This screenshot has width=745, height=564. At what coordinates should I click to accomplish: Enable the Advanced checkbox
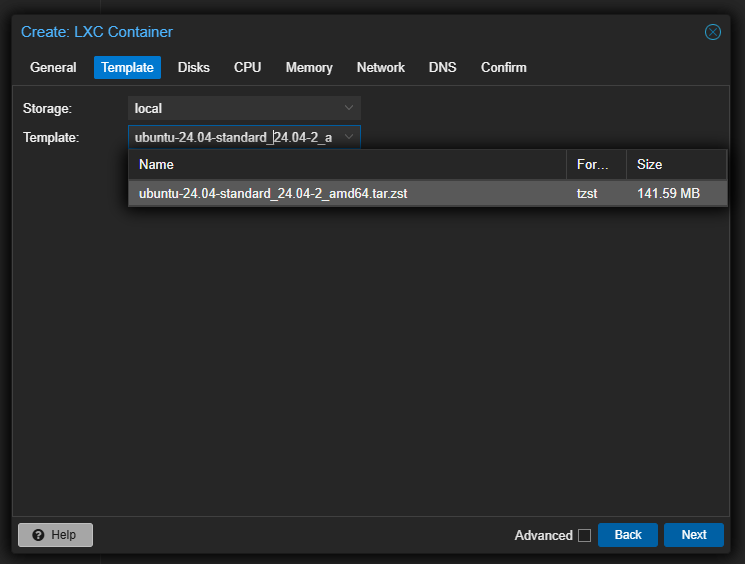(x=584, y=536)
